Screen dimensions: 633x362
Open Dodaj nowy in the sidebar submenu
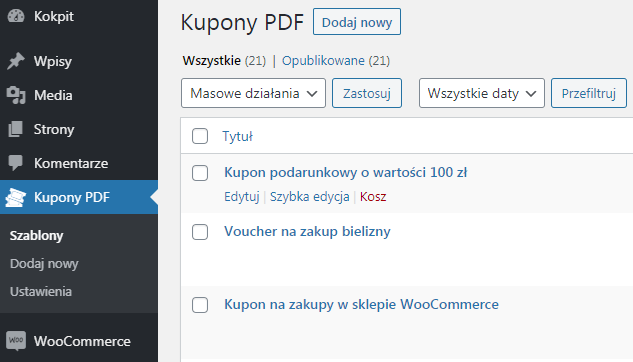point(44,264)
